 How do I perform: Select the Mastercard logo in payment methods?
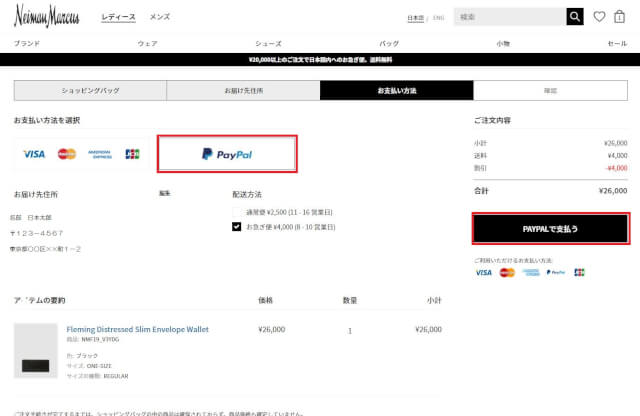(x=67, y=154)
